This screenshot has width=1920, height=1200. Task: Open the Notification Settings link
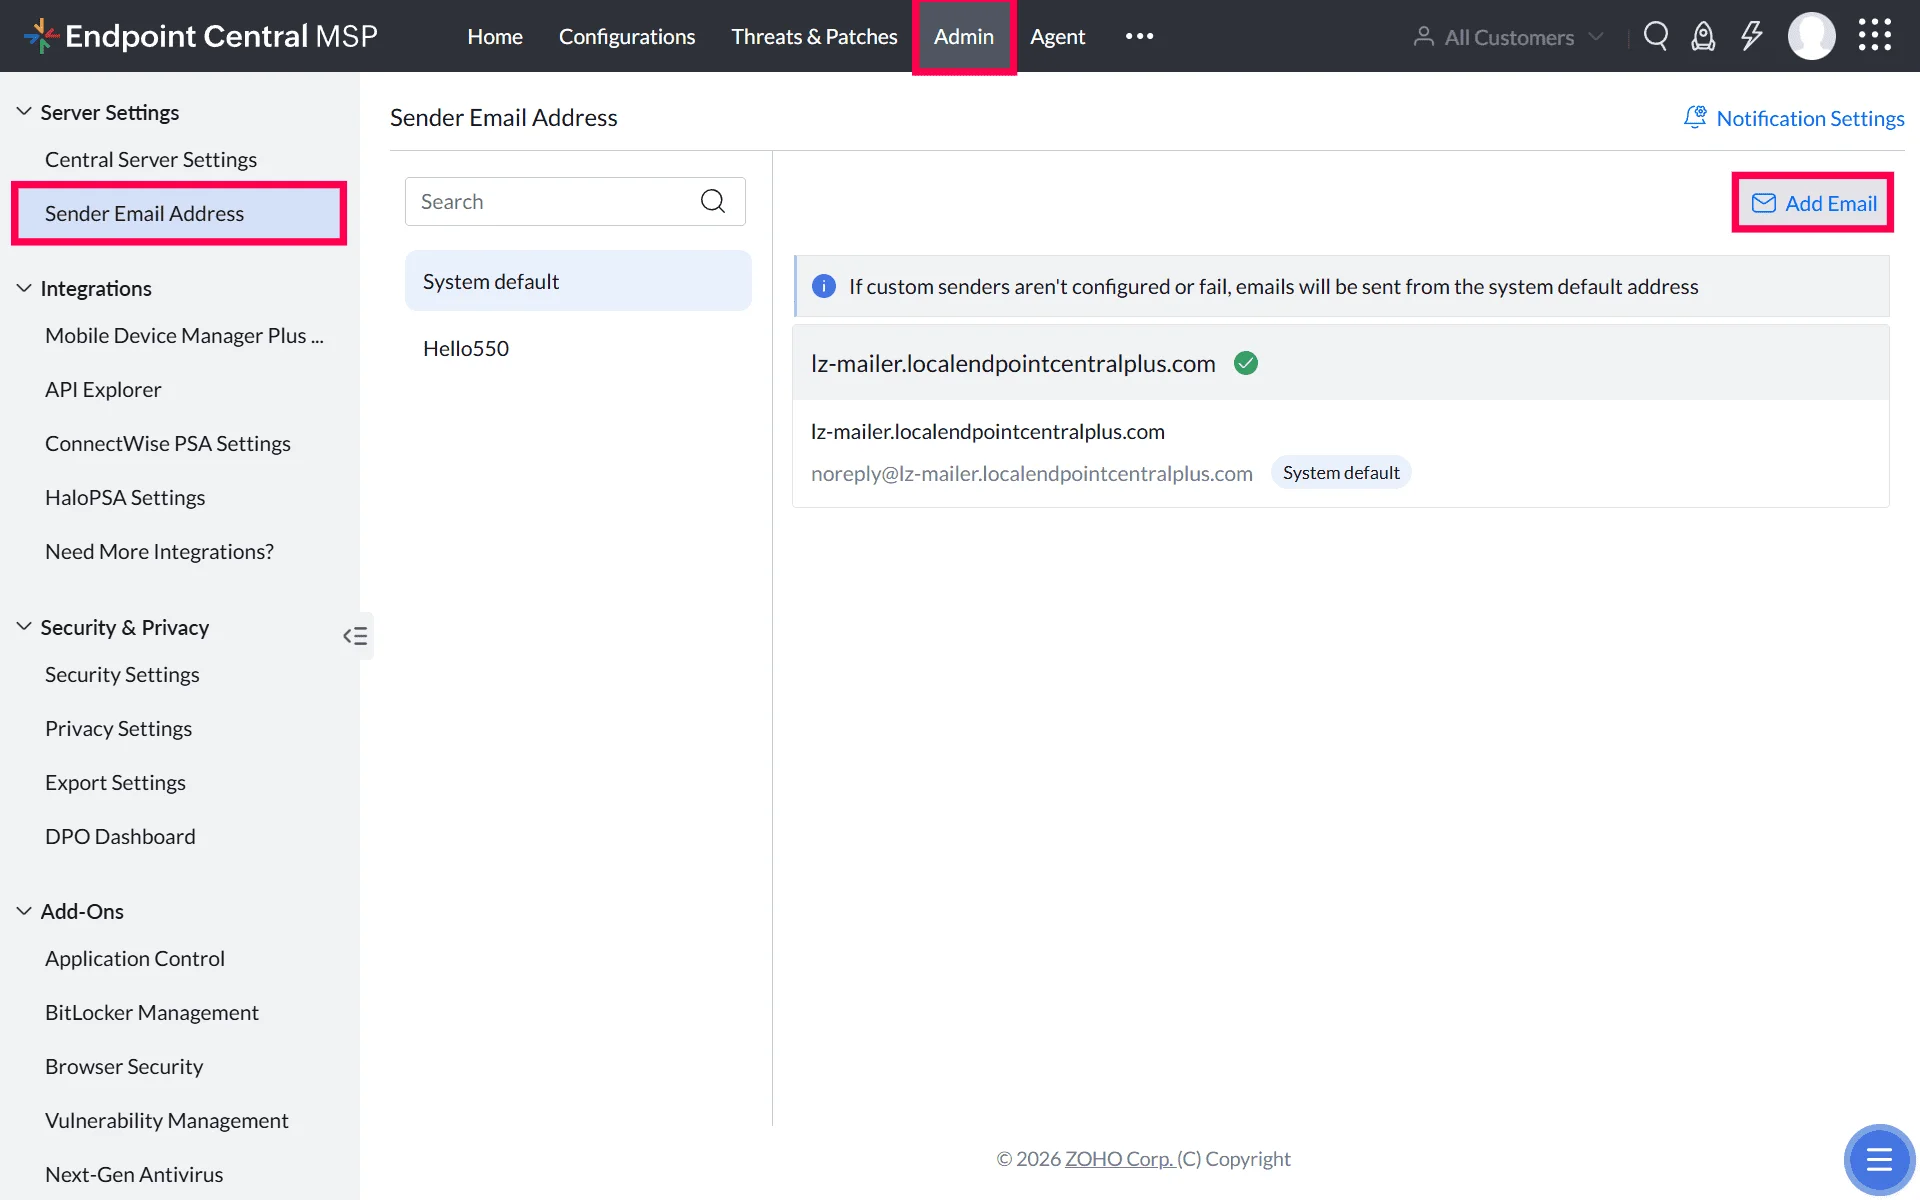(x=1810, y=118)
